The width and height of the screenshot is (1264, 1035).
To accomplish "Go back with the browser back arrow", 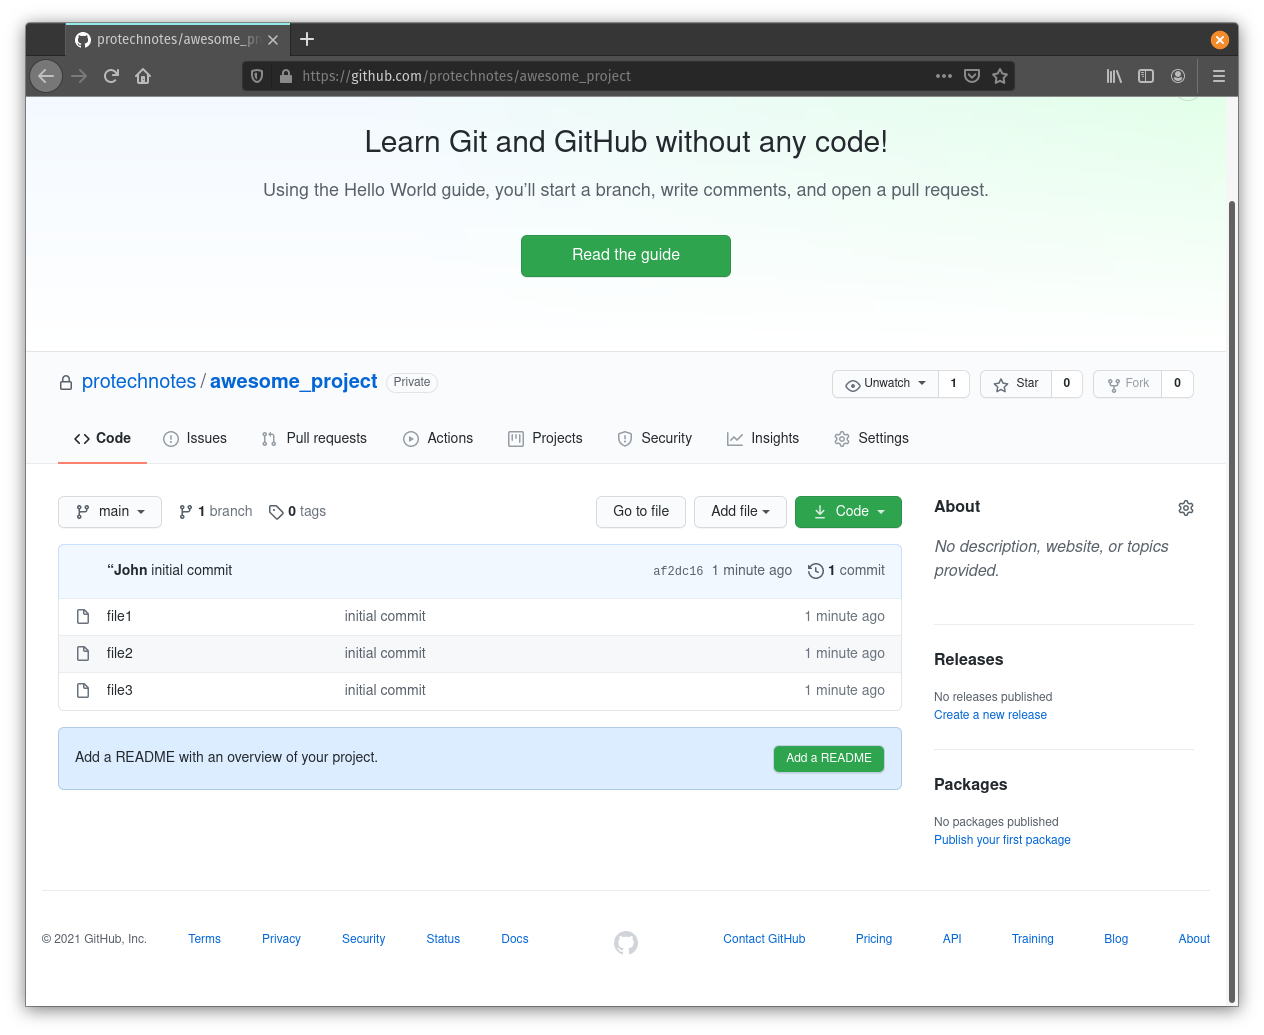I will 46,76.
